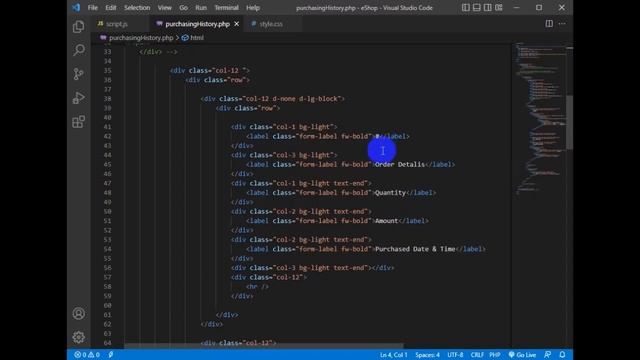Open Customize Layout icon
Viewport: 640px width, 360px height.
tap(499, 7)
